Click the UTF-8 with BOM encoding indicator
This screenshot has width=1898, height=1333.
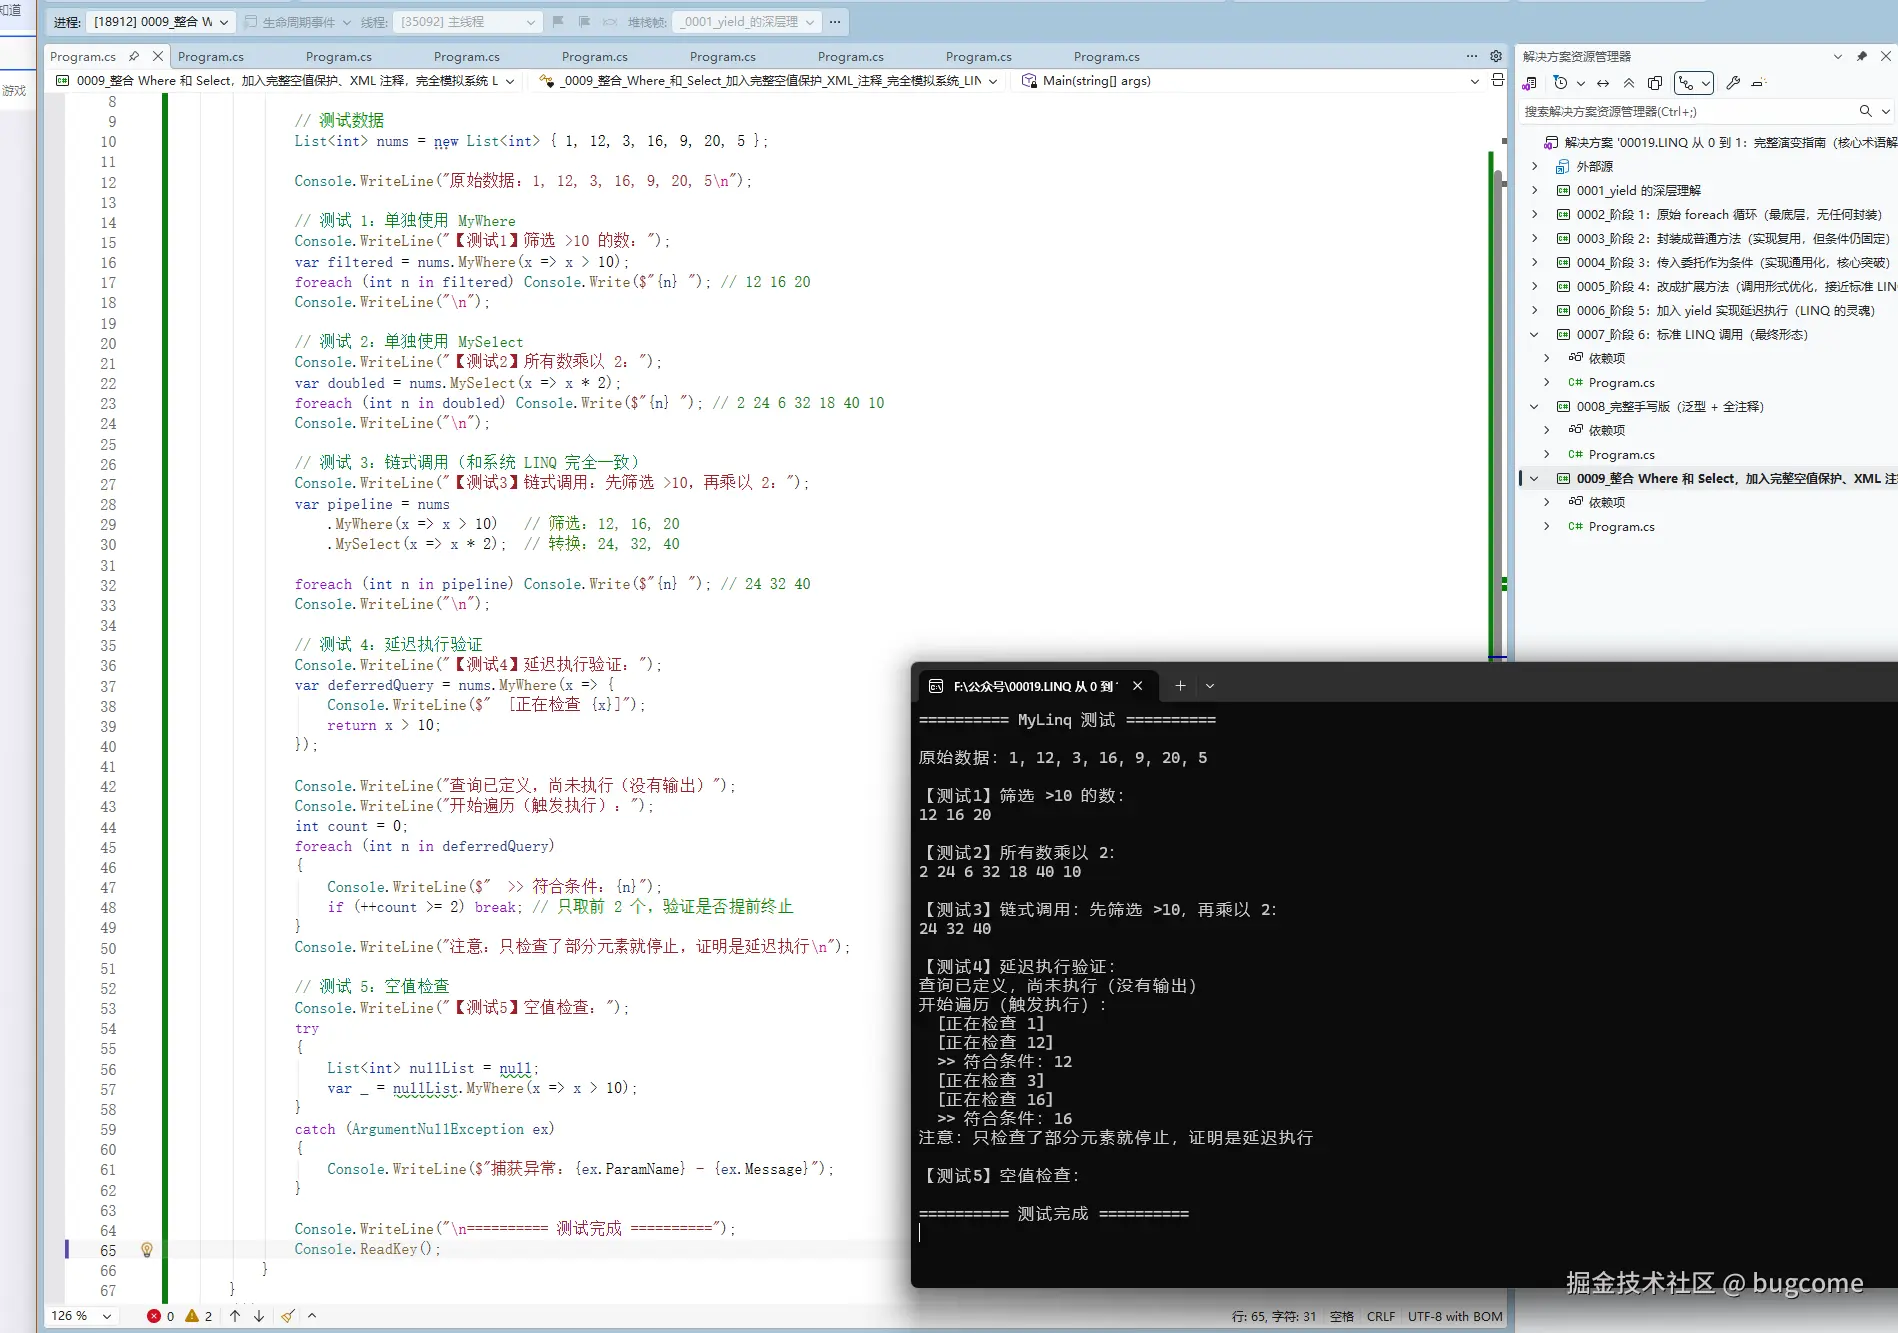point(1455,1316)
